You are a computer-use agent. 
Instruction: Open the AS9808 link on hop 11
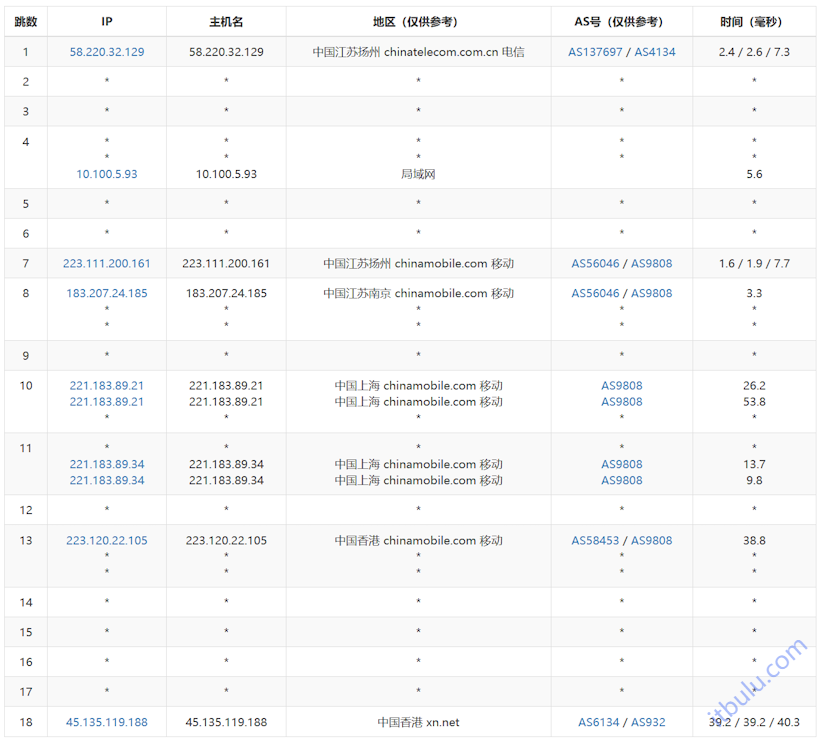click(621, 464)
